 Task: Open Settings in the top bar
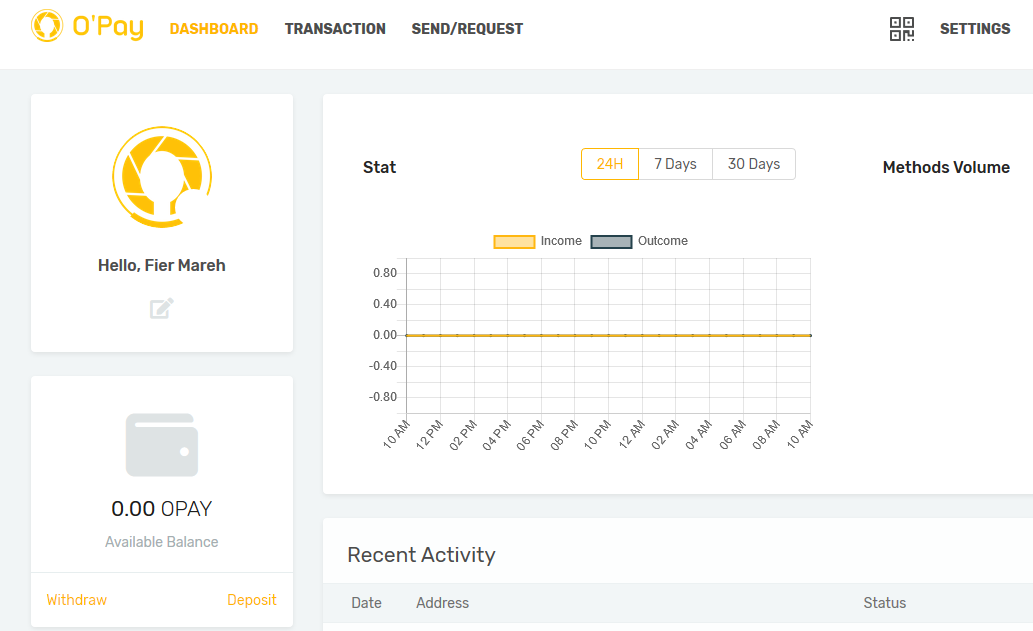click(975, 29)
